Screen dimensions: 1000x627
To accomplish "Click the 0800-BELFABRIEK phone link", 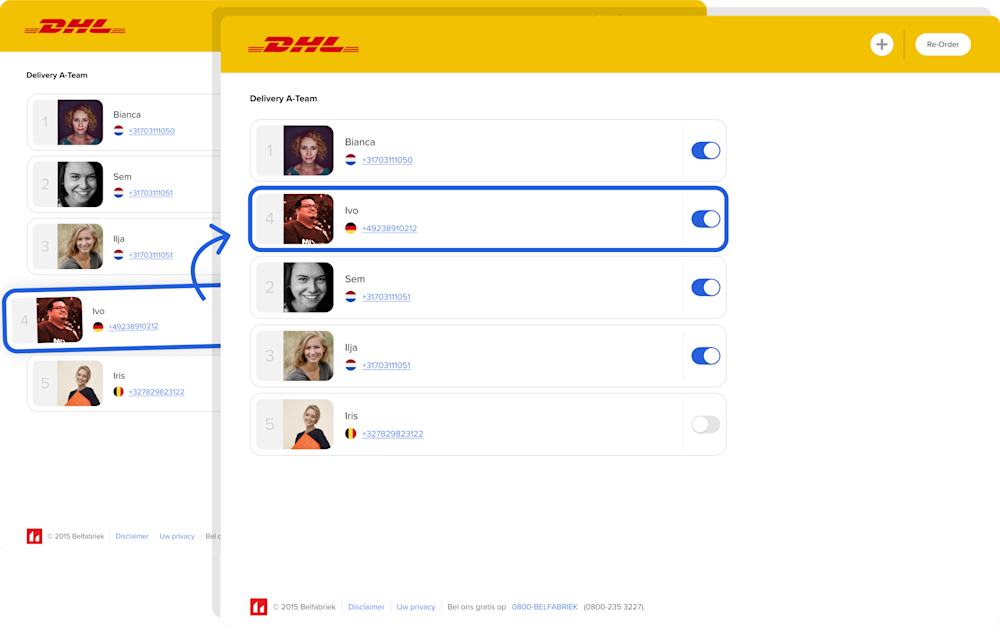I will [545, 607].
